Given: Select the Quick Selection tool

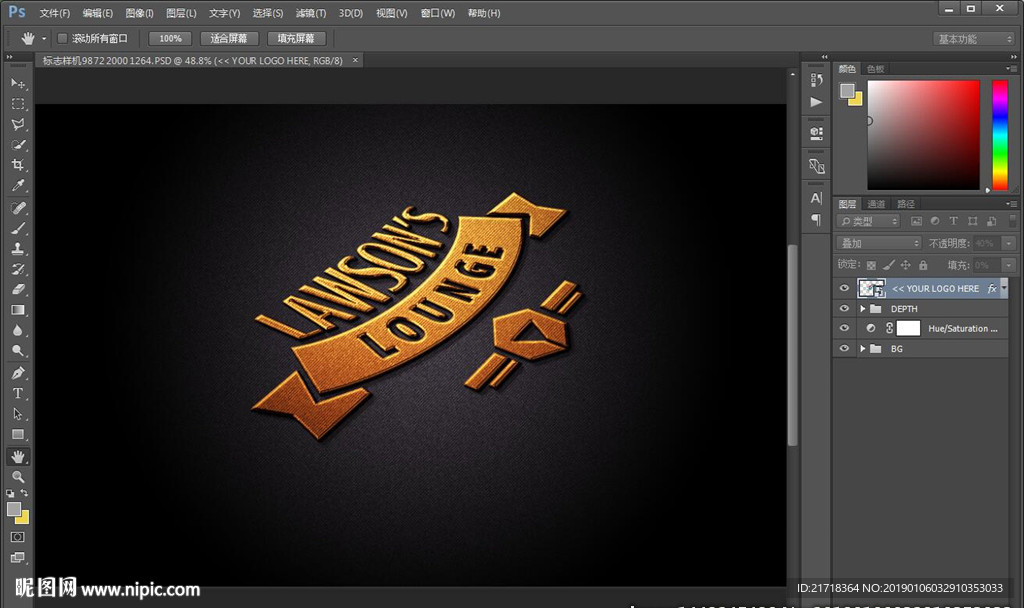Looking at the screenshot, I should pos(18,144).
